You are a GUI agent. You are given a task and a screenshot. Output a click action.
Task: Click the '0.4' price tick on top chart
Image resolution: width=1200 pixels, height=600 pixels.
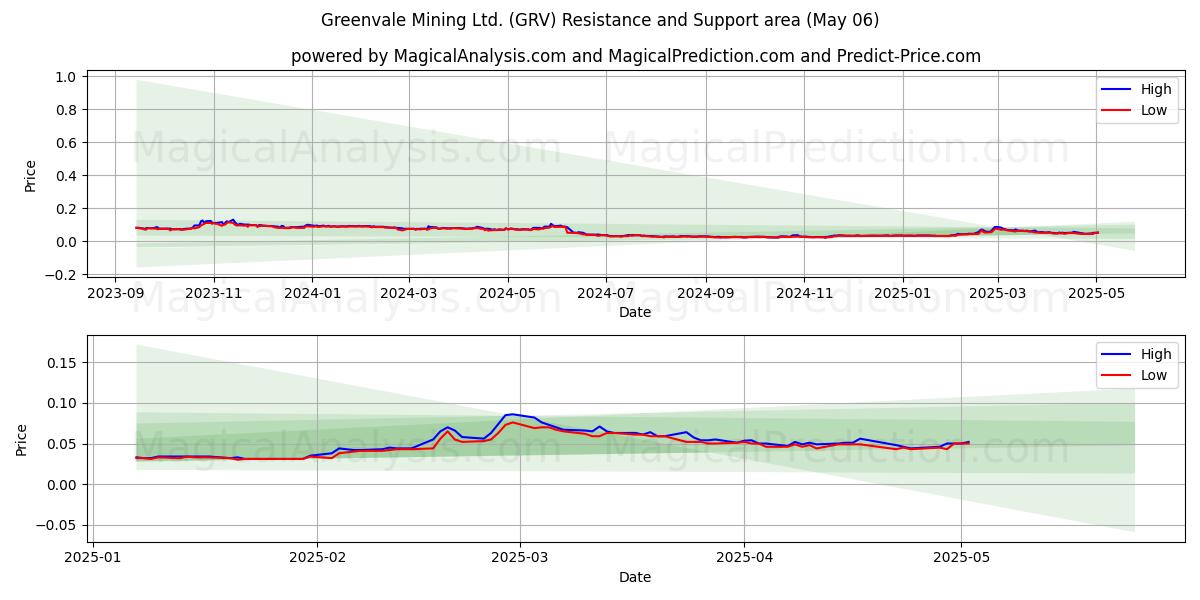coord(67,176)
